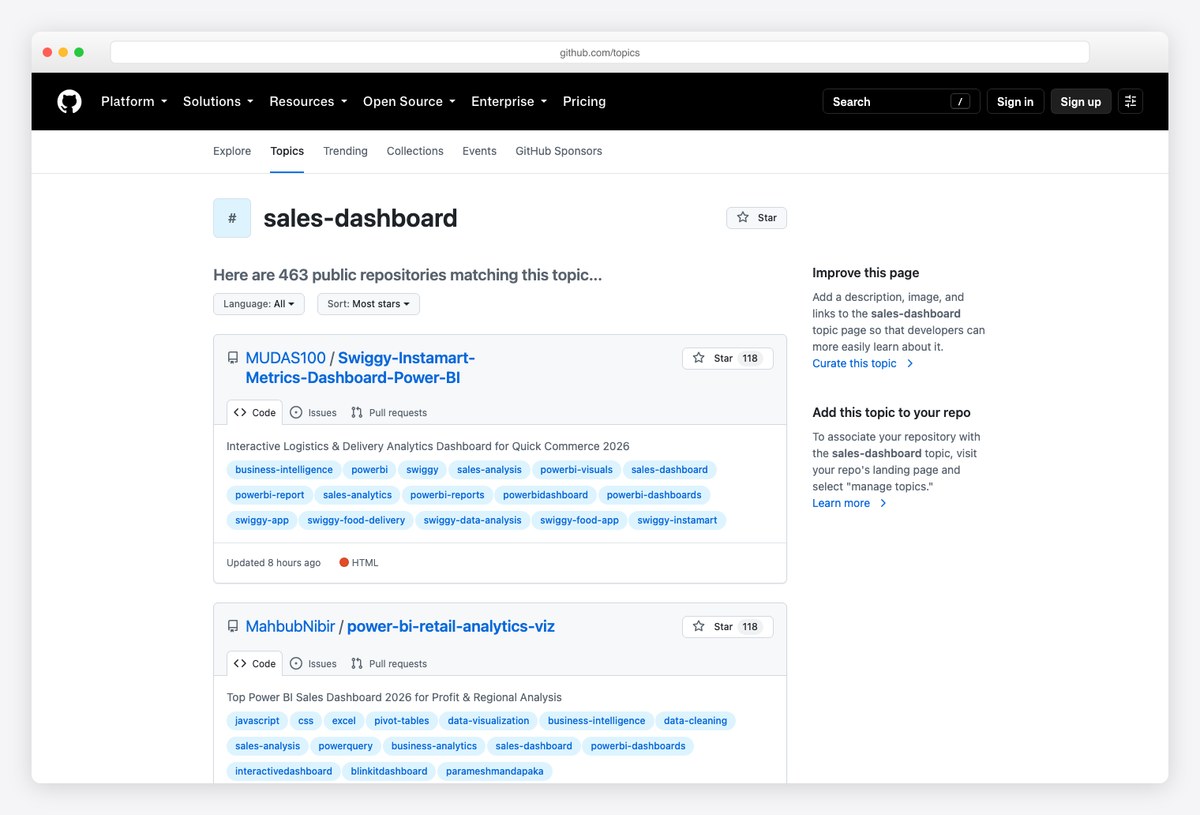Expand the Enterprise menu

click(x=509, y=101)
